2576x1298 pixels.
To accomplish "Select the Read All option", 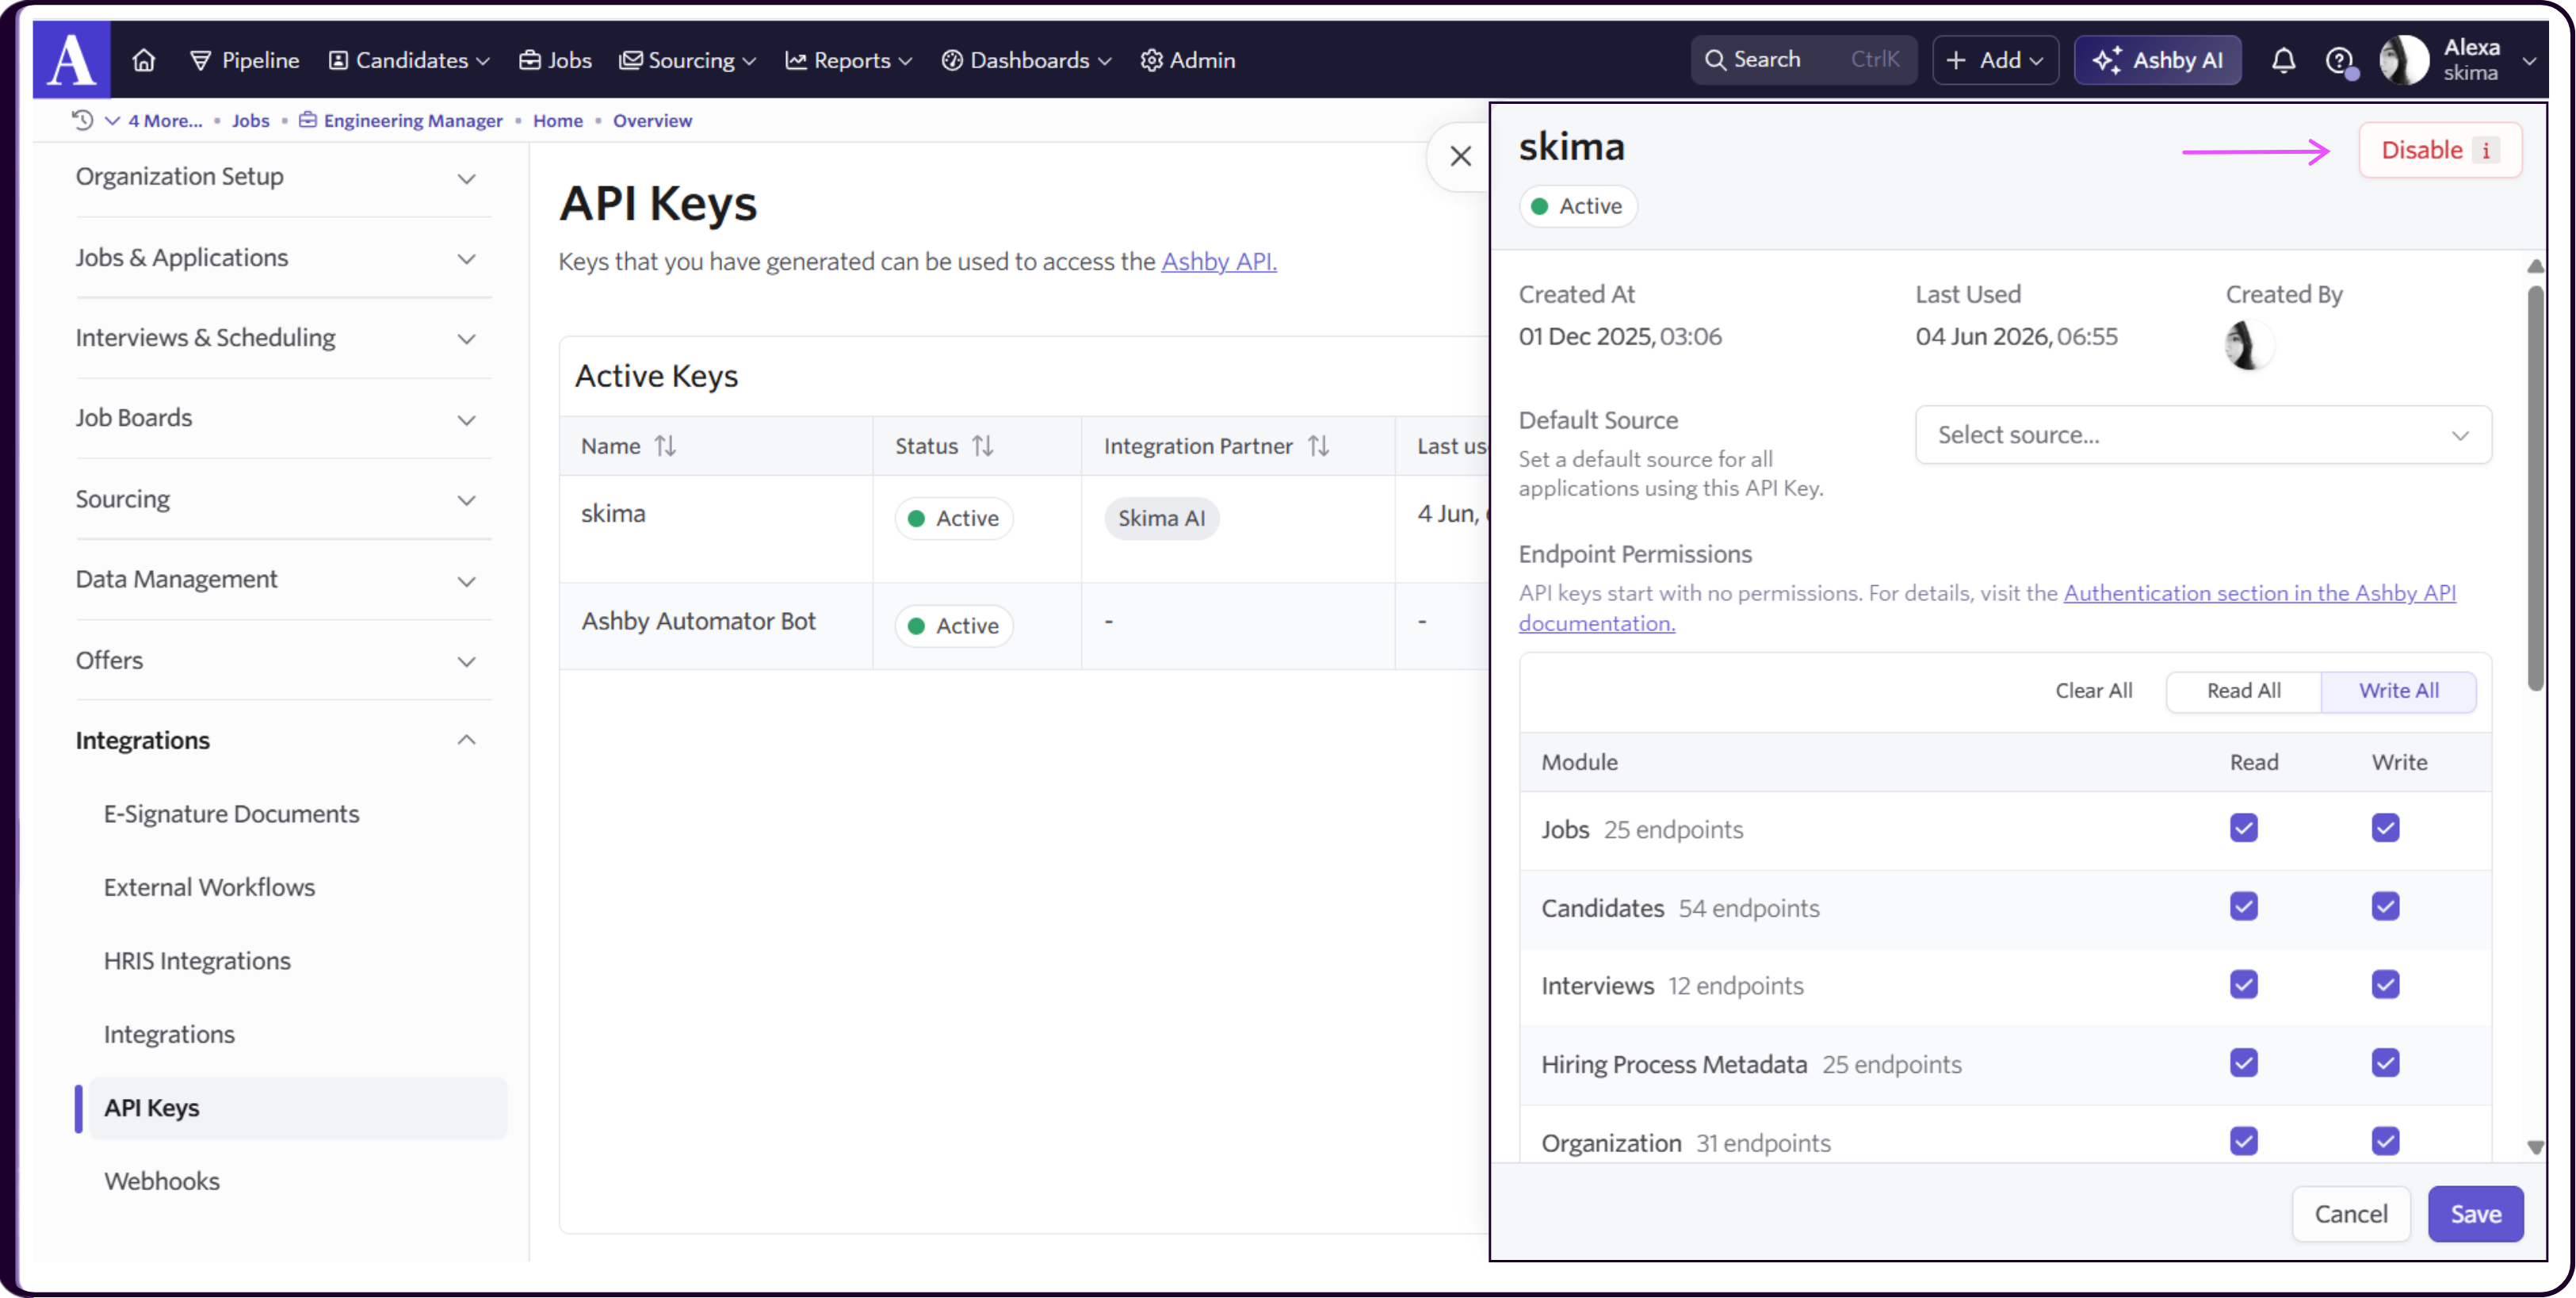I will tap(2243, 691).
